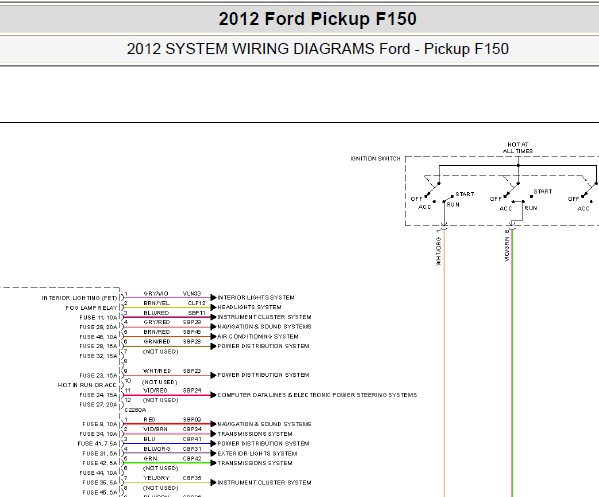The width and height of the screenshot is (599, 497).
Task: Click the "INTERIOR LIGHTING (FET)" label
Action: (79, 298)
